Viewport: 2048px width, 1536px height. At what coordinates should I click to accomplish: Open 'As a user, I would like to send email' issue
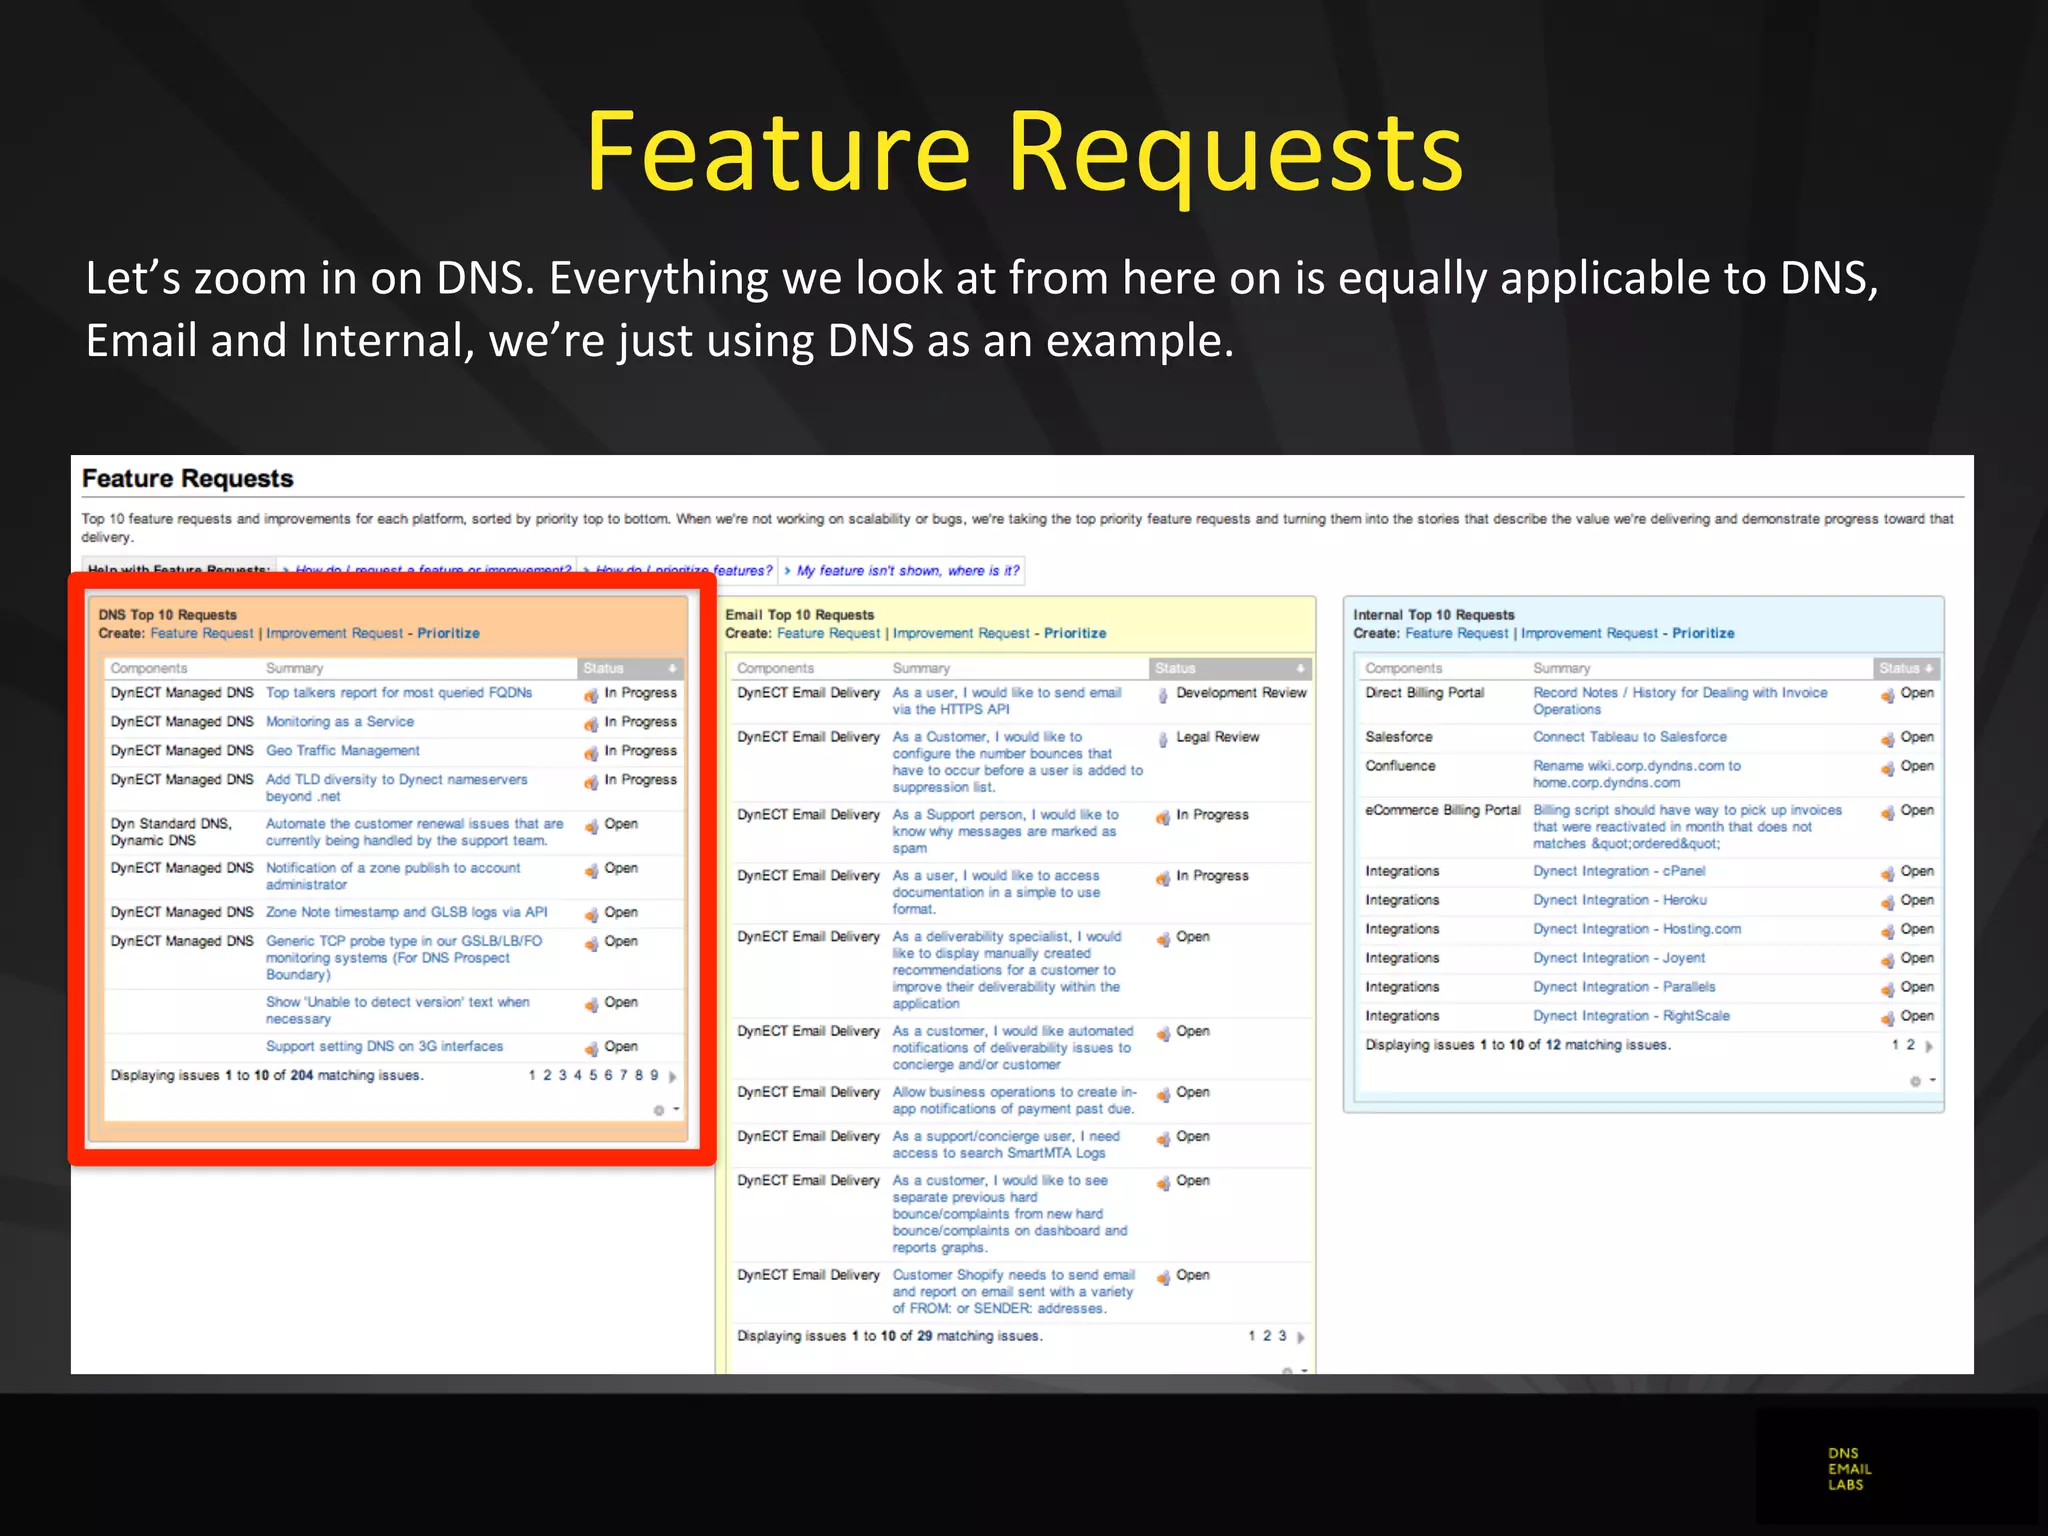coord(1007,701)
